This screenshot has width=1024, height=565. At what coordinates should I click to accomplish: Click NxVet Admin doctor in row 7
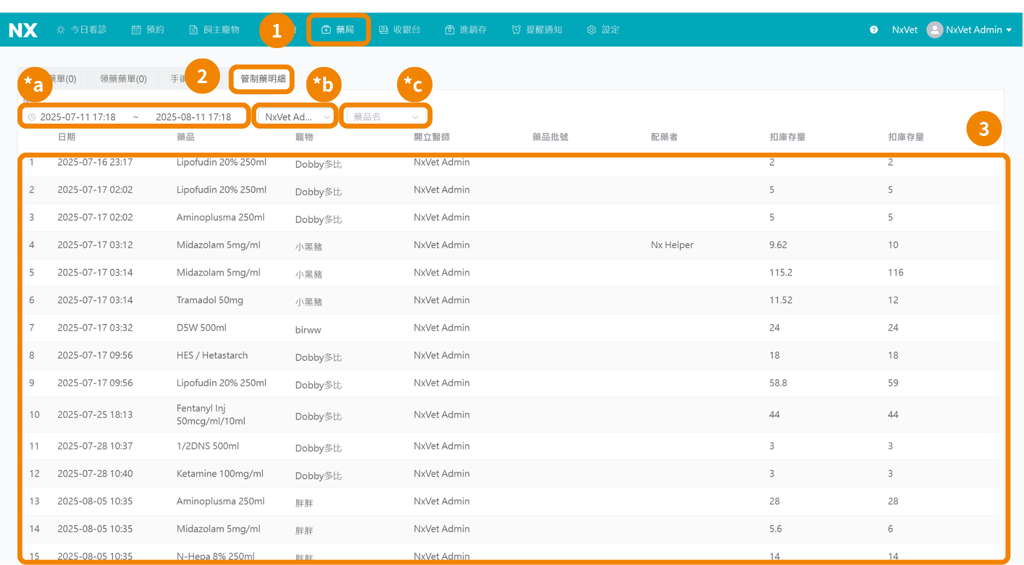pos(441,327)
